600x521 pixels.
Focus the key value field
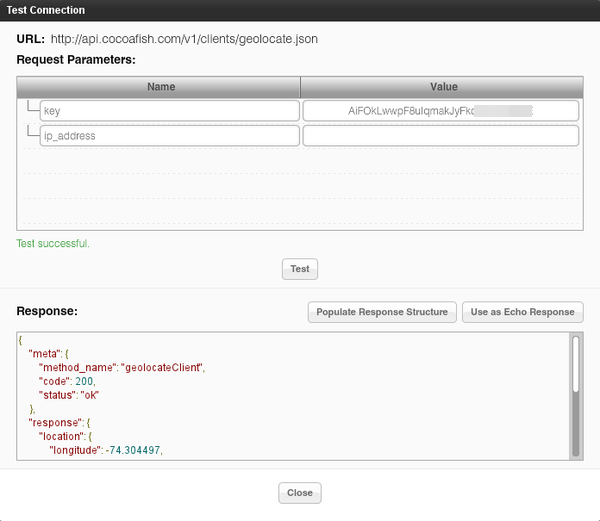(440, 111)
